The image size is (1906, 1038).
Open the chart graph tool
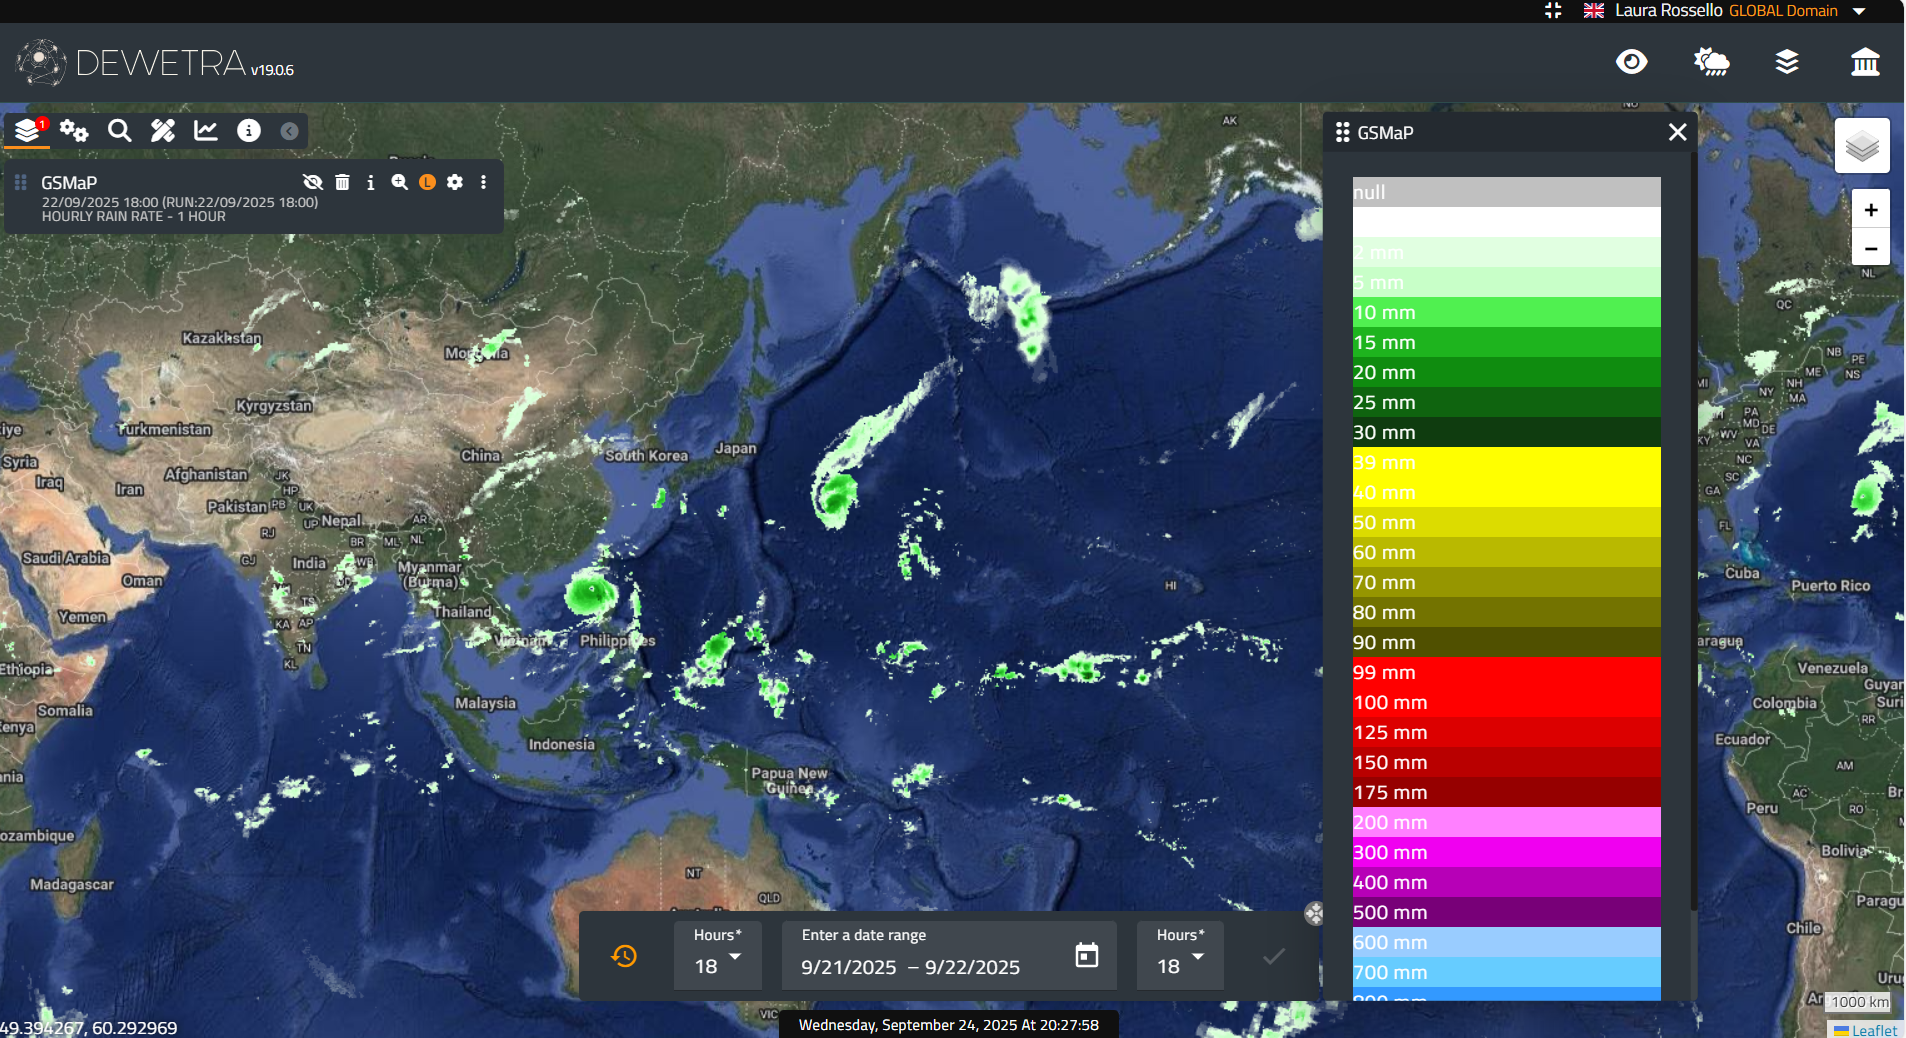coord(206,130)
